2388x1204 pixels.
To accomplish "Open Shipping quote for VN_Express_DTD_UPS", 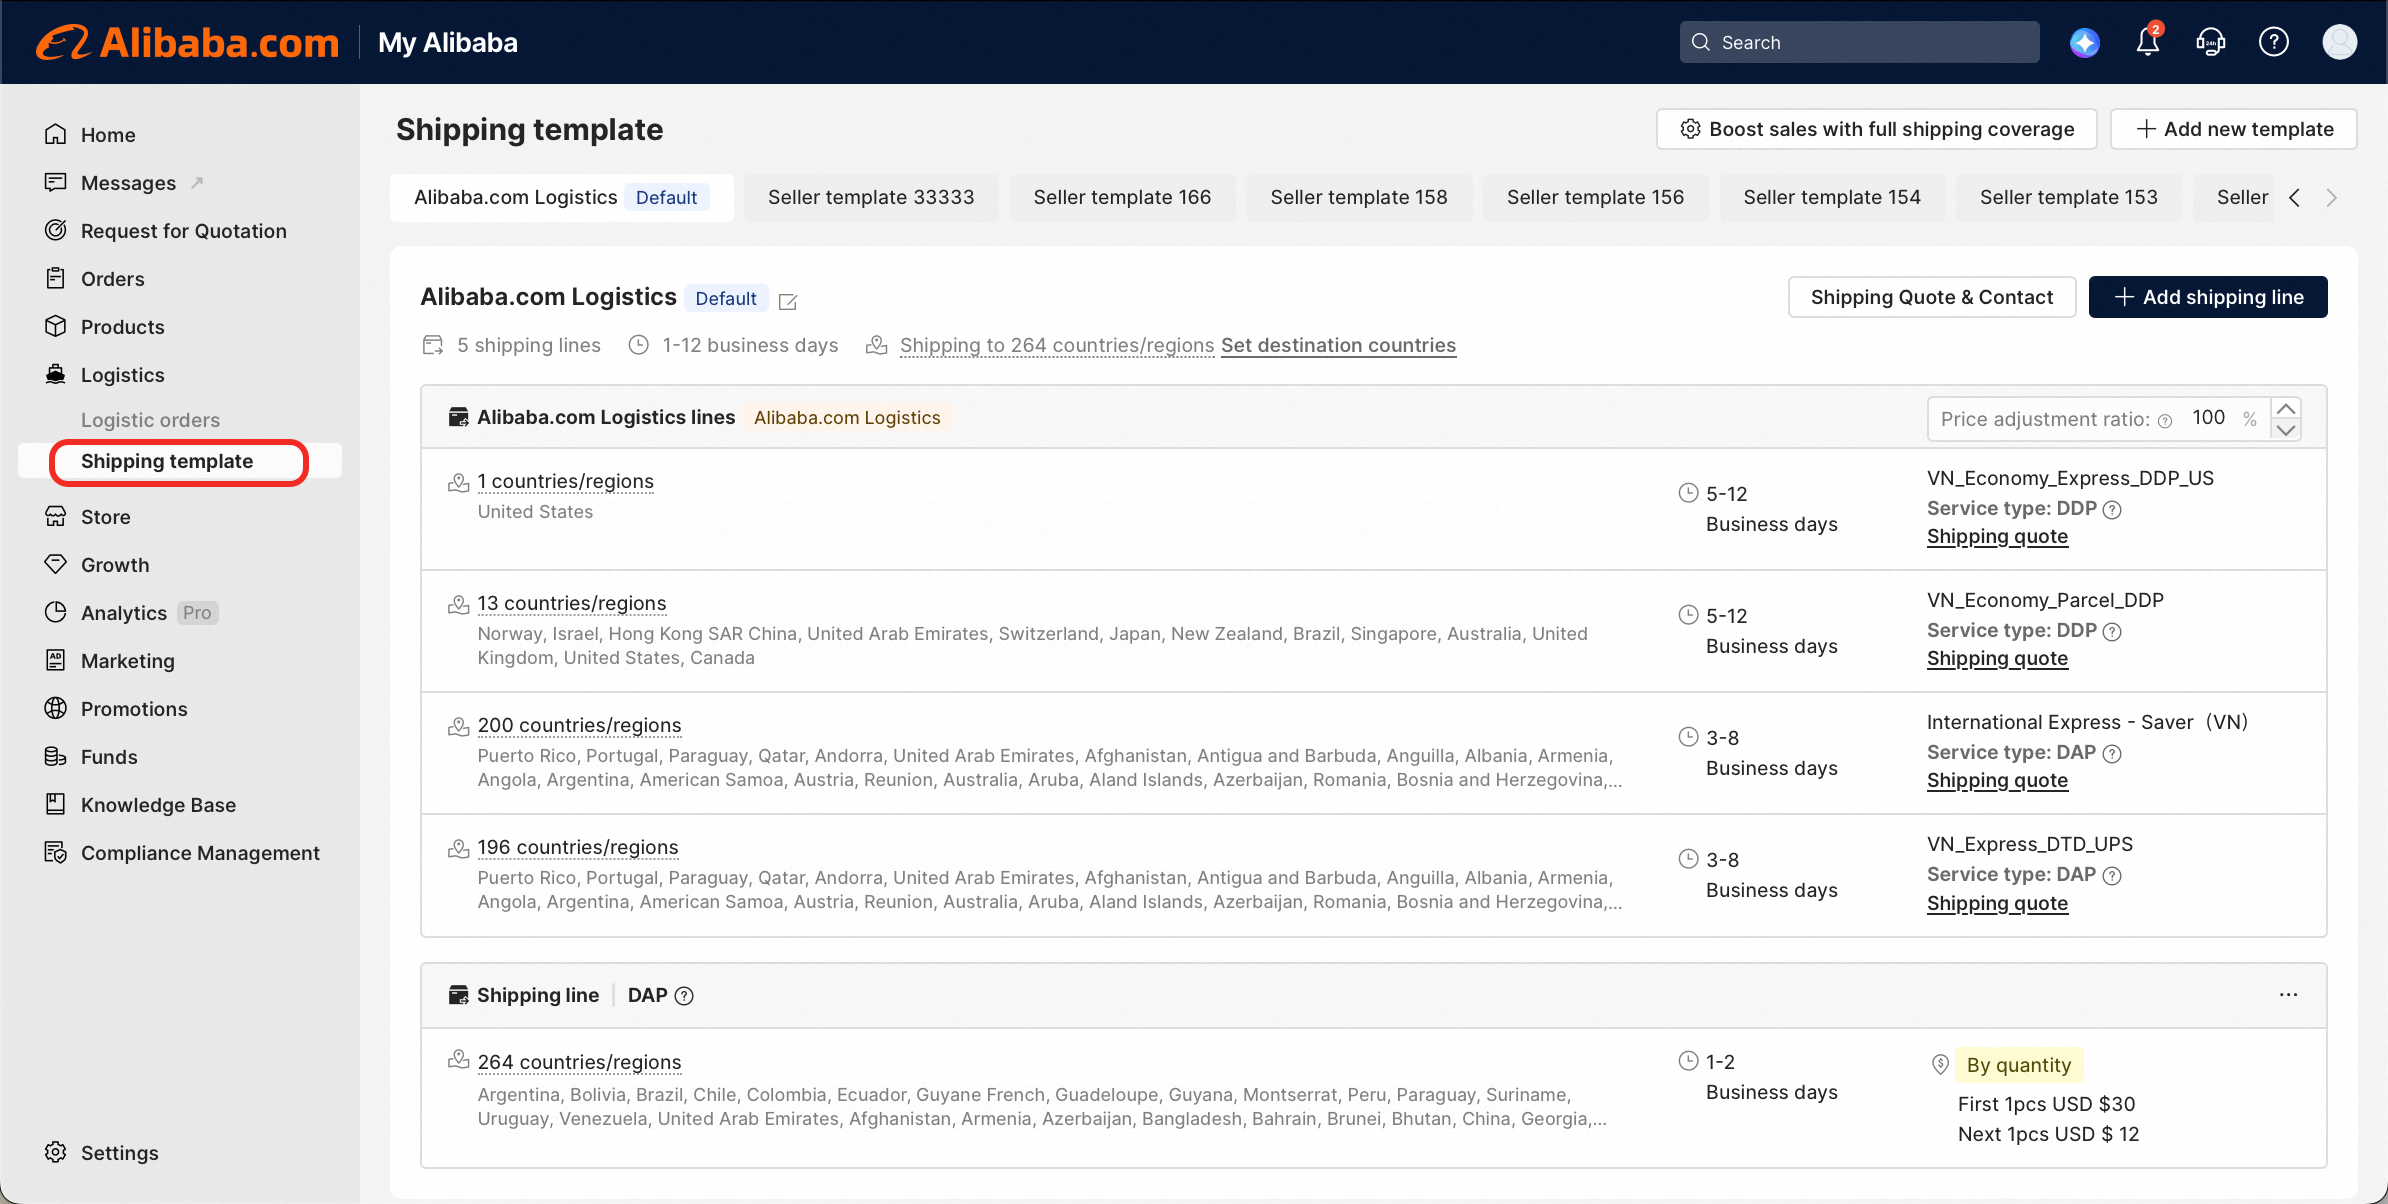I will click(x=1997, y=903).
